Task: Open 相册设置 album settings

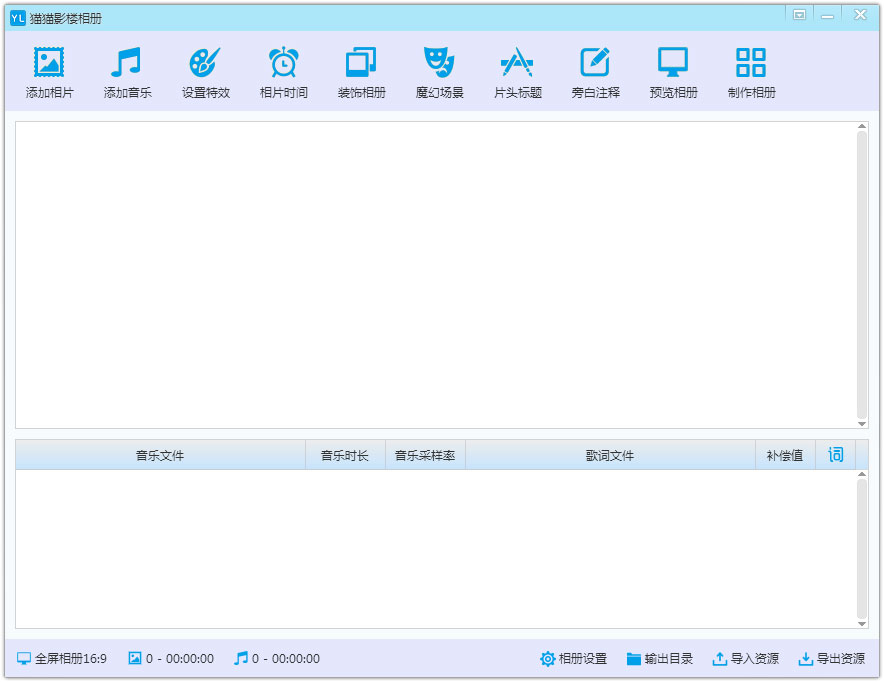Action: tap(573, 658)
